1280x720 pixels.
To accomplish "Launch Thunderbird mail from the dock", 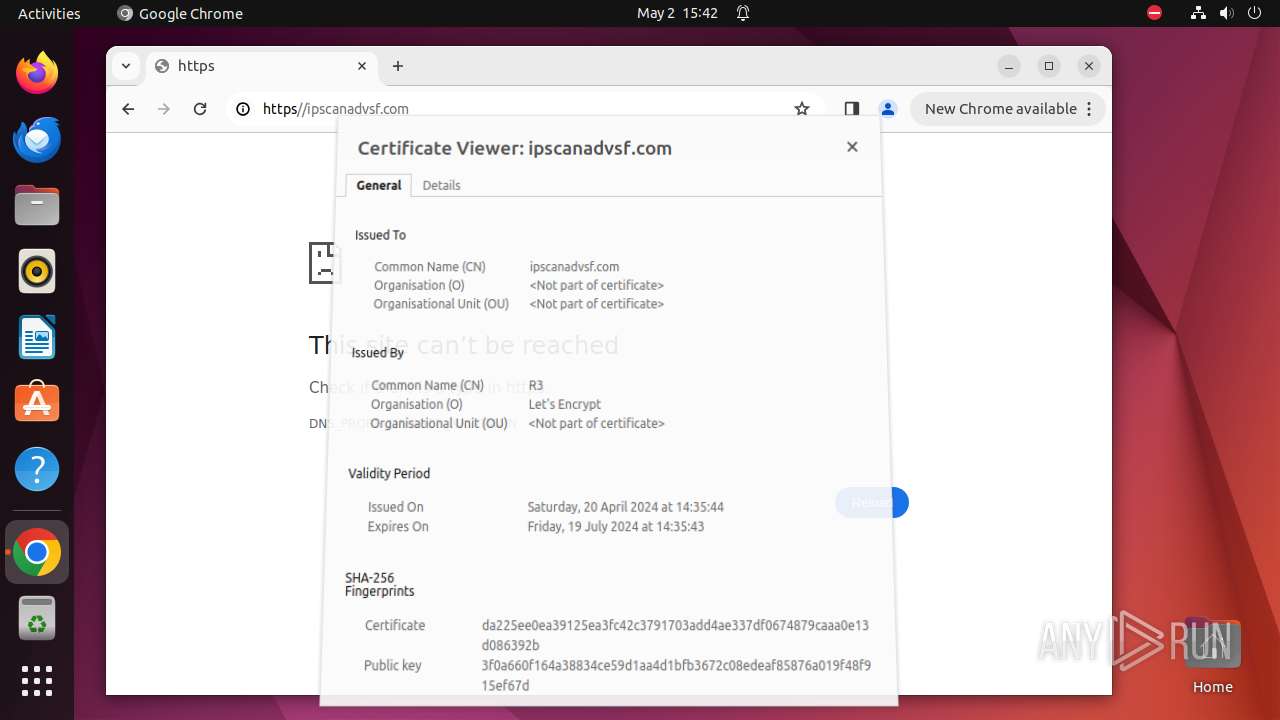I will pos(37,139).
